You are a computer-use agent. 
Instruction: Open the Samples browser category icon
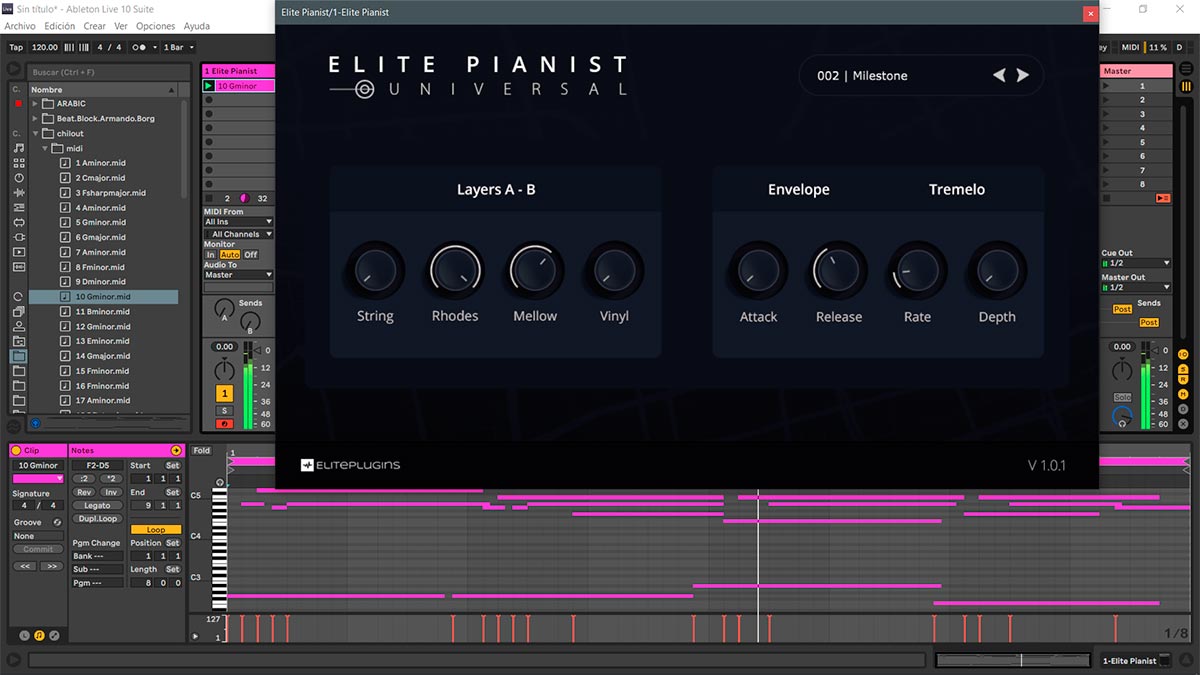(18, 267)
